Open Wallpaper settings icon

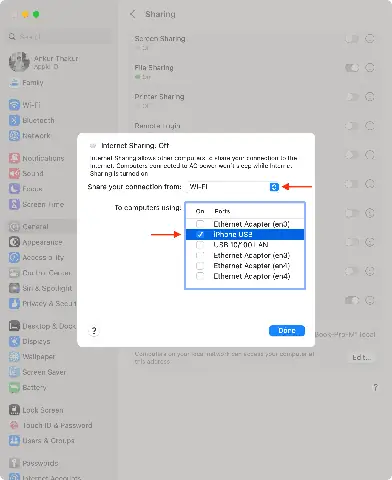coord(14,357)
